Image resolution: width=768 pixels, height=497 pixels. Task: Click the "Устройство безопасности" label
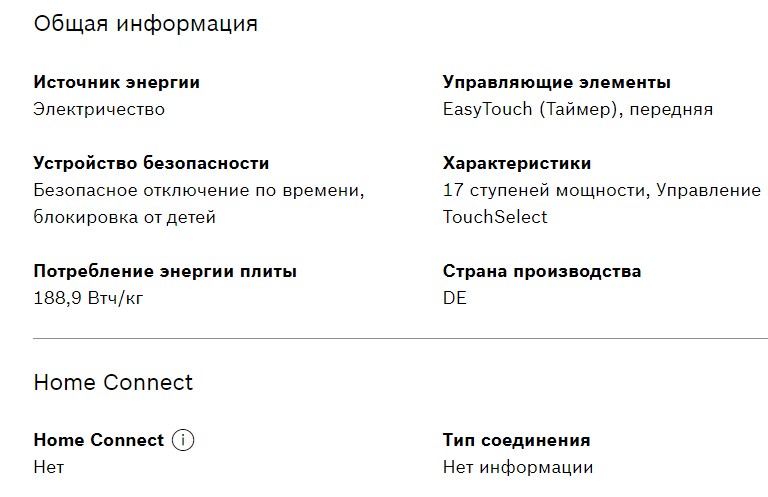point(151,163)
